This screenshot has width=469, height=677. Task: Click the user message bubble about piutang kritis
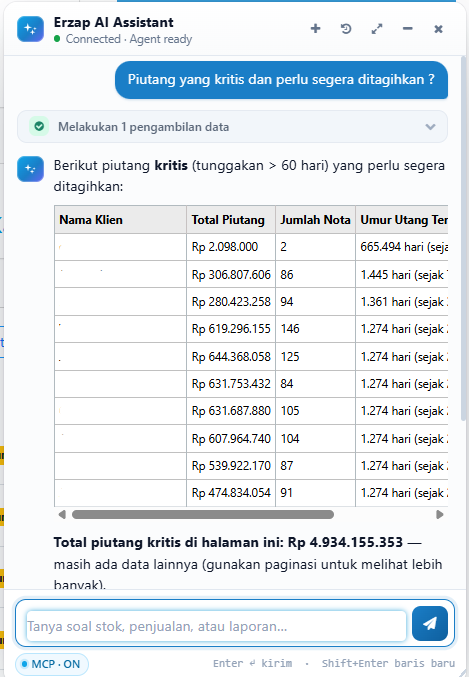pos(281,79)
